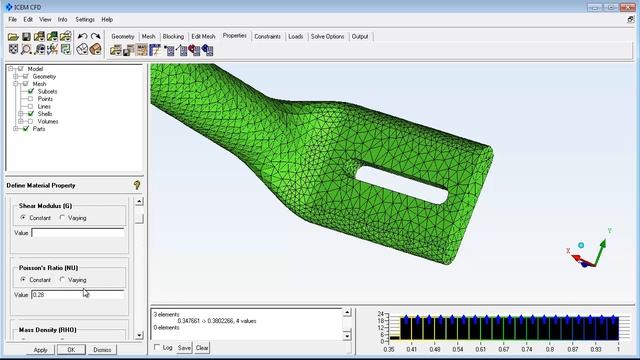Enable the Log checkbox in the message panel
Image resolution: width=640 pixels, height=360 pixels.
click(x=157, y=347)
